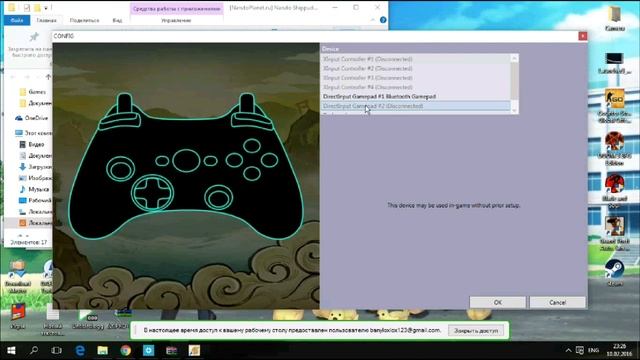Image resolution: width=640 pixels, height=360 pixels.
Task: Click the pin to quick access icon
Action: (x=33, y=37)
